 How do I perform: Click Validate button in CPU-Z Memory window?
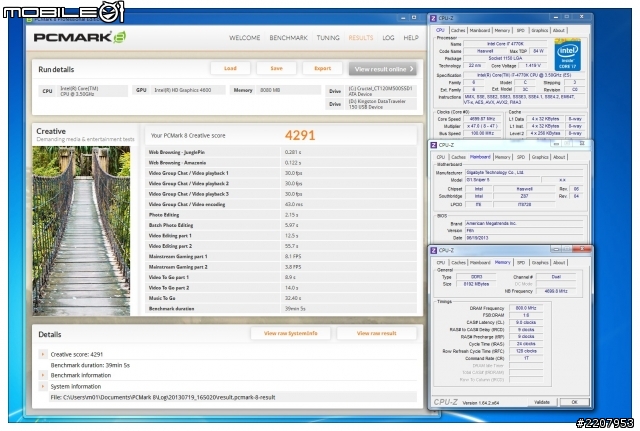click(x=542, y=402)
